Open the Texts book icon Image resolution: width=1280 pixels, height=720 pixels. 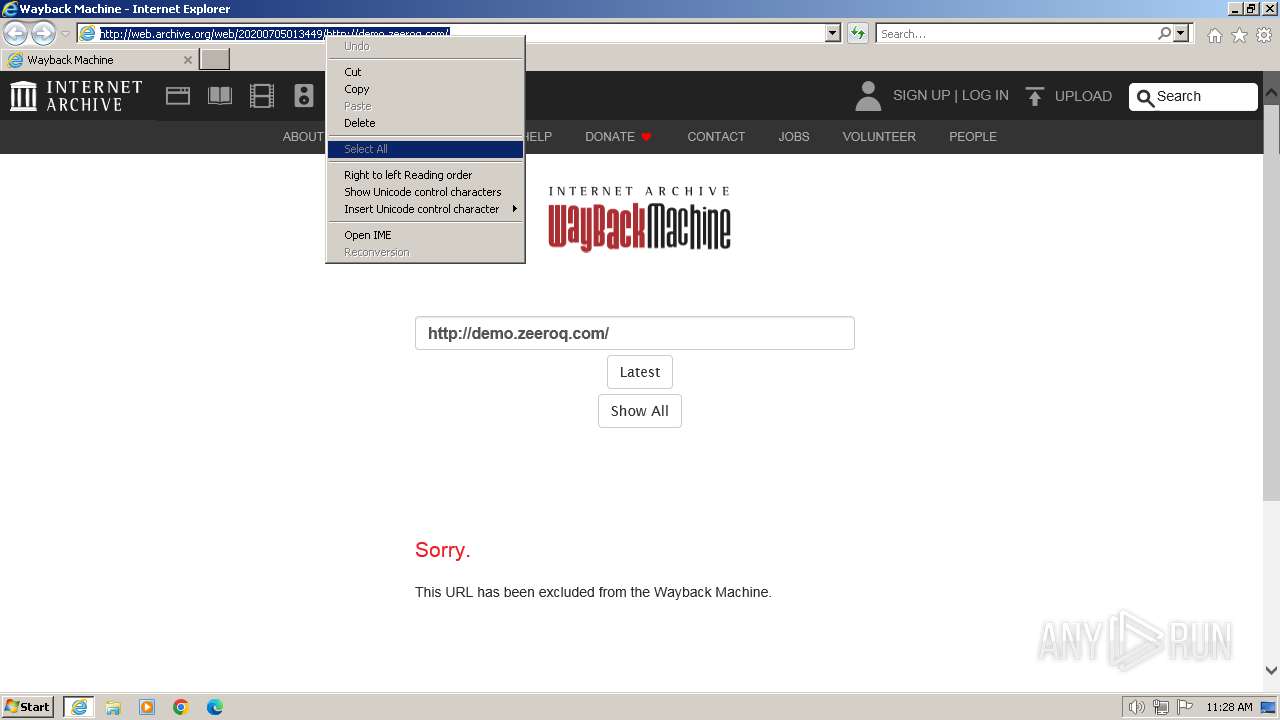220,96
